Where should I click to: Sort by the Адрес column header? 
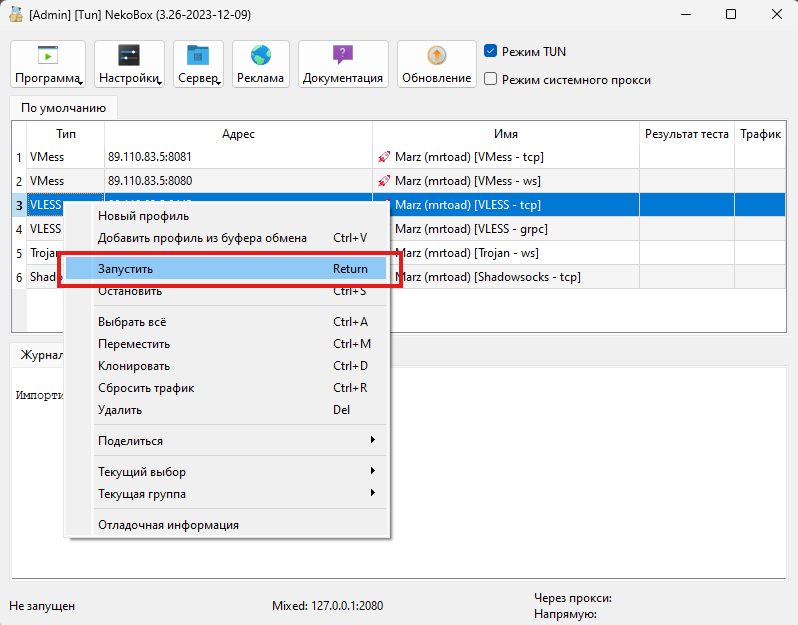click(238, 134)
